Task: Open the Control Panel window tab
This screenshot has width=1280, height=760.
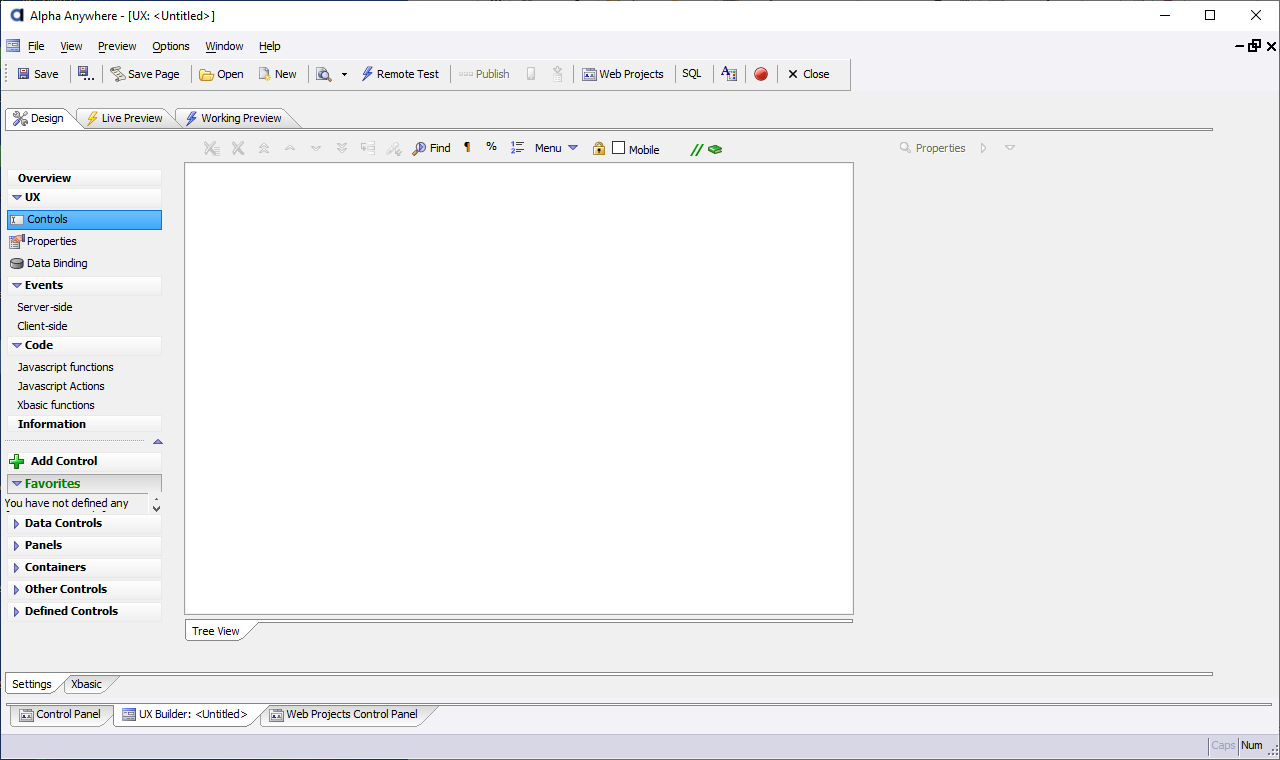Action: click(60, 714)
